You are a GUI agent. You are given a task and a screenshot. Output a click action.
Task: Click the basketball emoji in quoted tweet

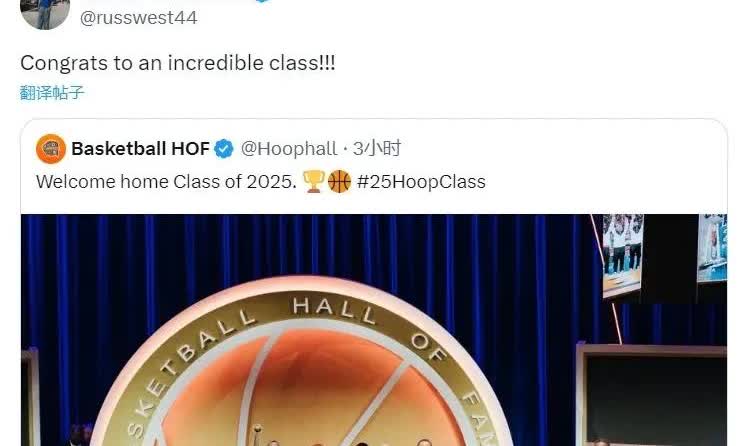point(339,182)
